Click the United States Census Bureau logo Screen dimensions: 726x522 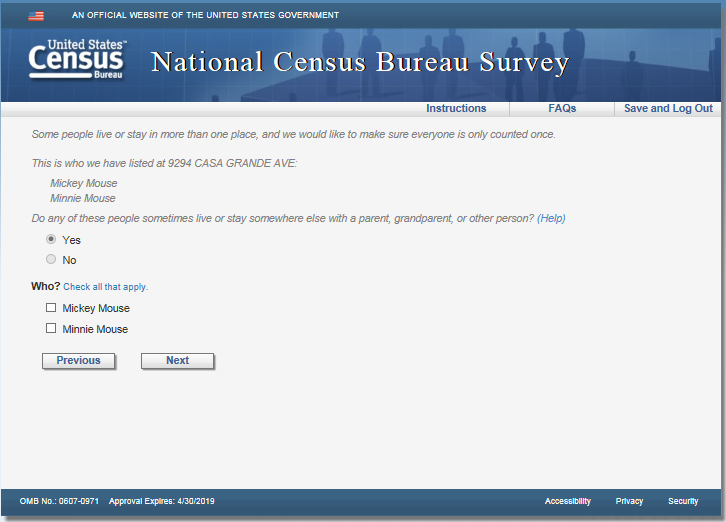coord(77,59)
